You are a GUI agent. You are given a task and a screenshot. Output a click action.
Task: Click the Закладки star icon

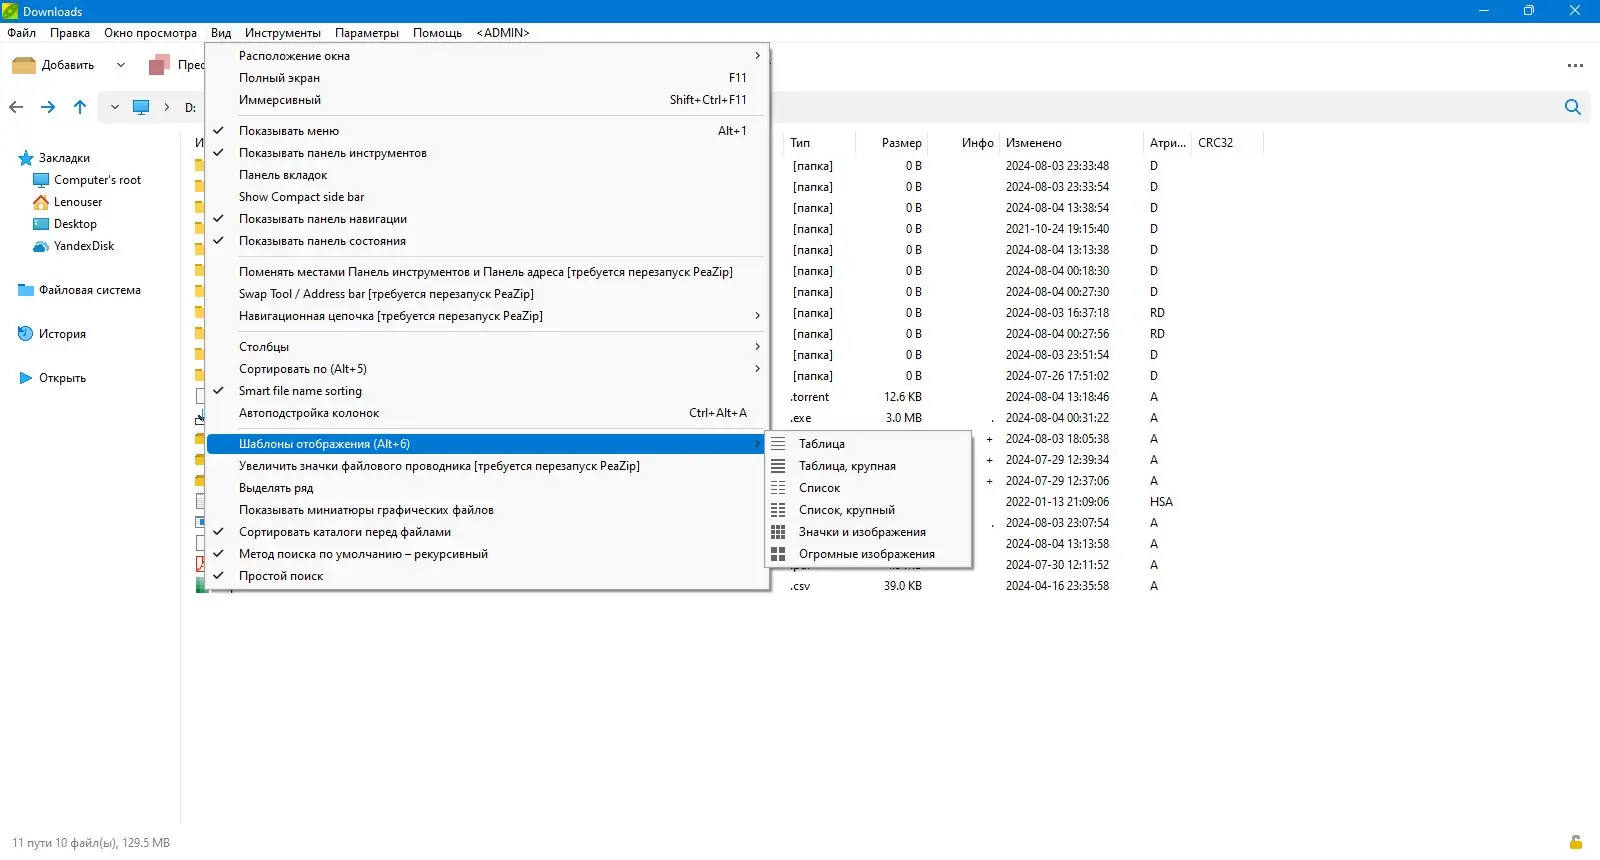pyautogui.click(x=26, y=158)
